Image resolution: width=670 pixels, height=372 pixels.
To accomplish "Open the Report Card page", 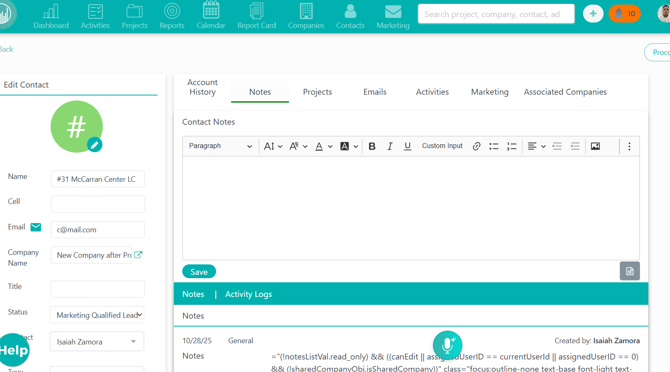I will pos(256,16).
